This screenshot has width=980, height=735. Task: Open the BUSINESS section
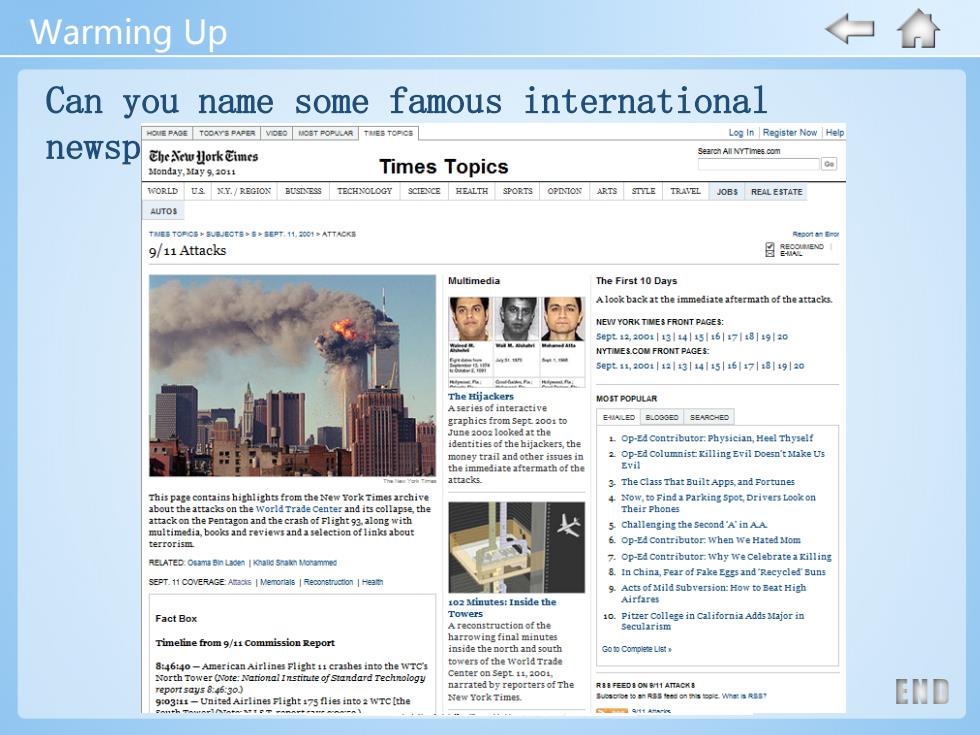click(303, 191)
